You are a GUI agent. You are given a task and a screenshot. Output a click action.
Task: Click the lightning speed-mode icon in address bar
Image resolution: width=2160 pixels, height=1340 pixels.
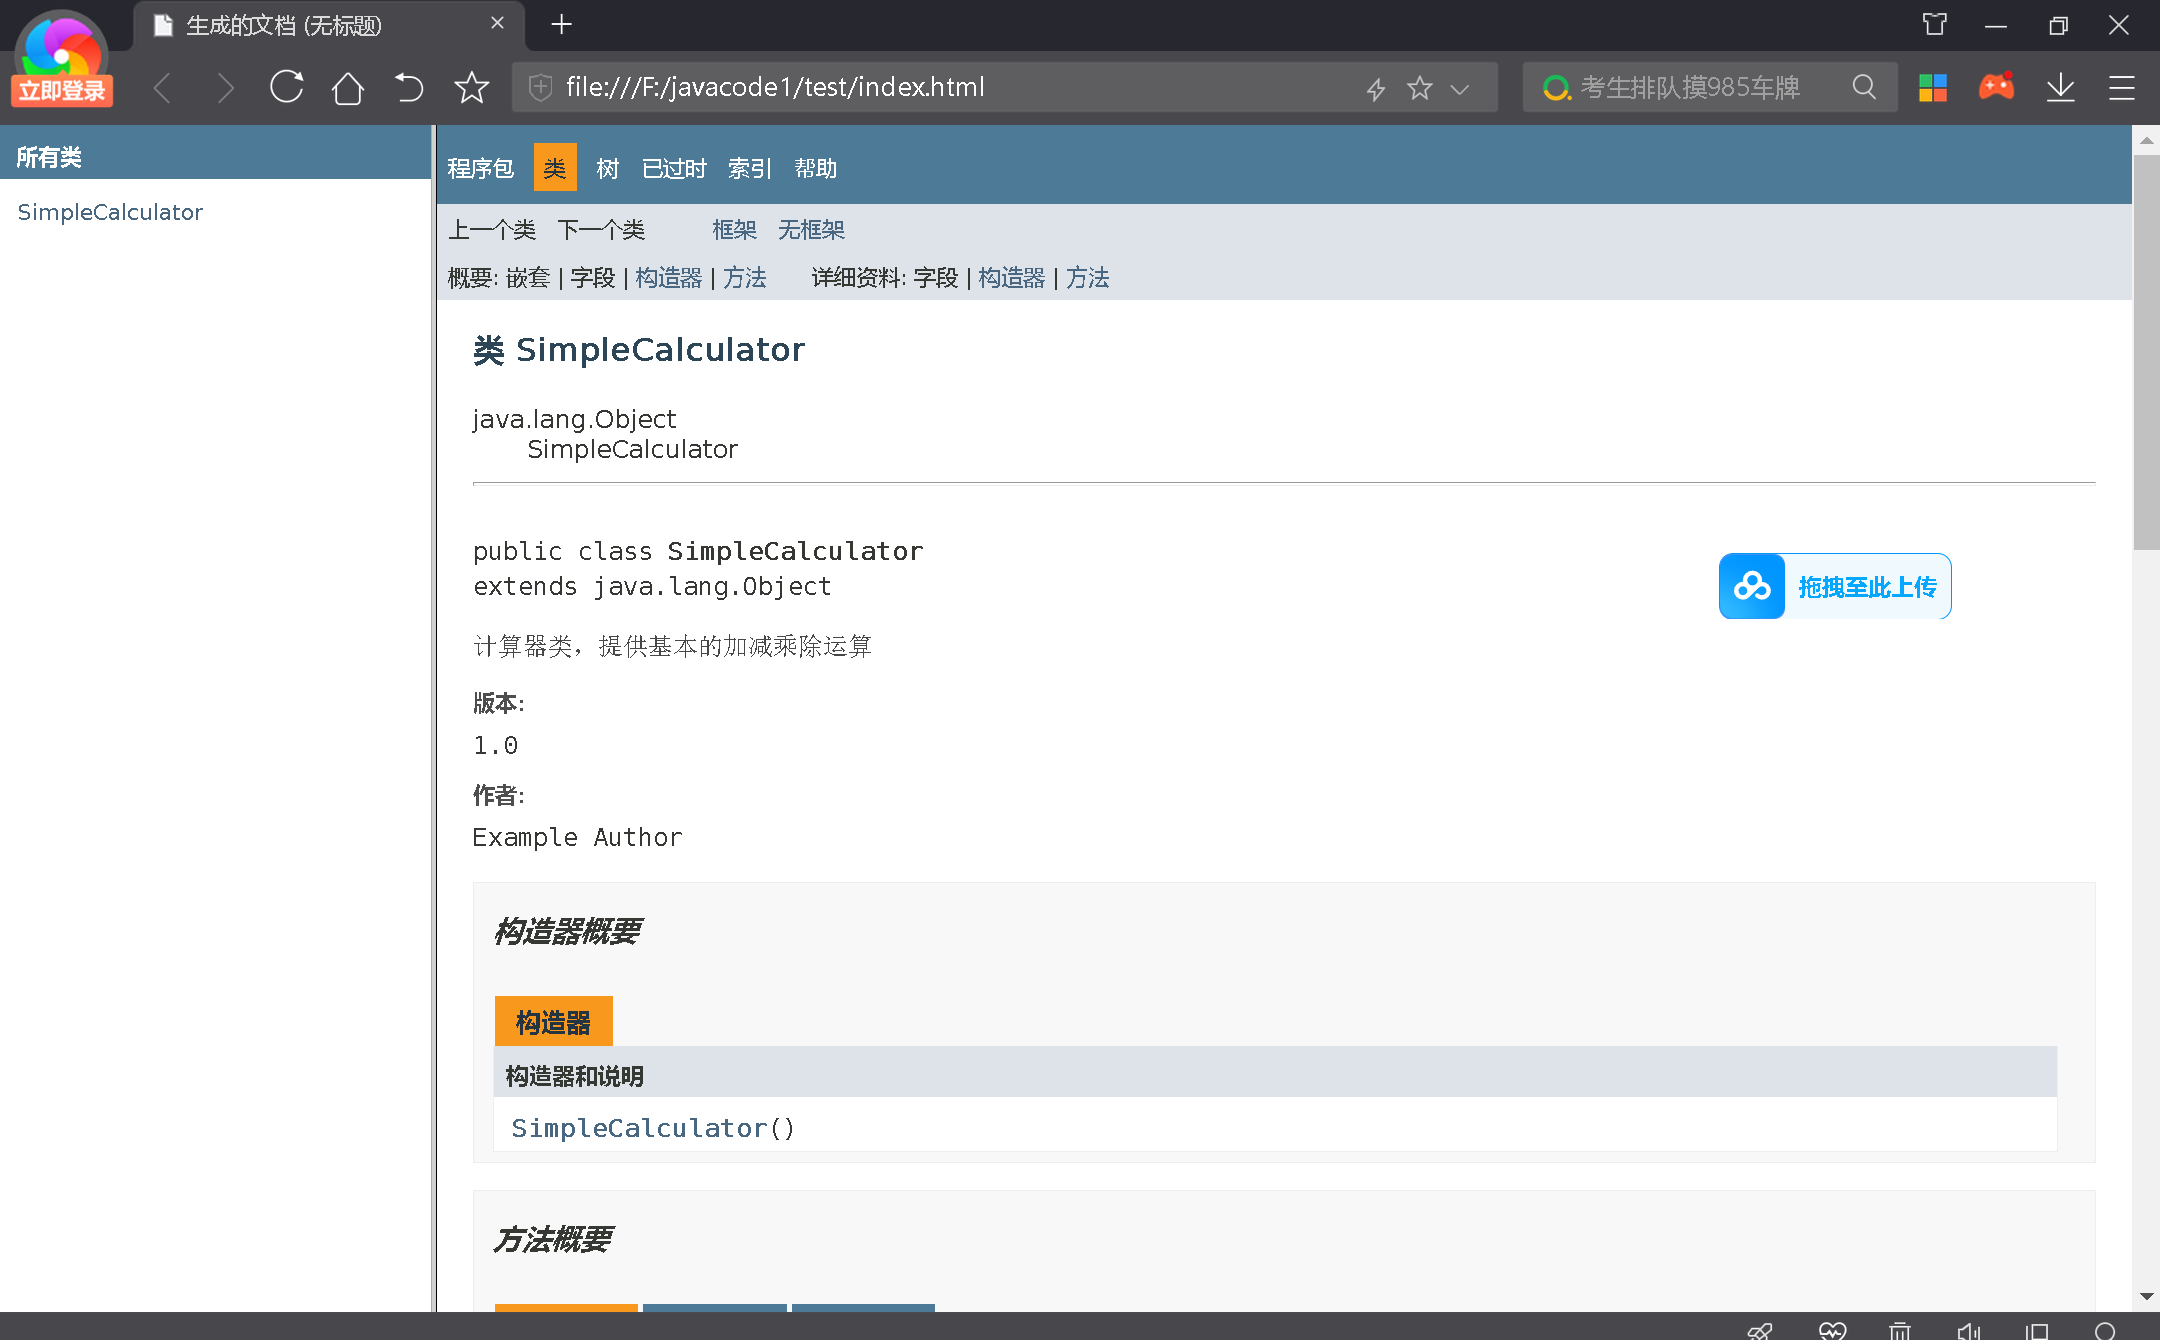(x=1376, y=88)
